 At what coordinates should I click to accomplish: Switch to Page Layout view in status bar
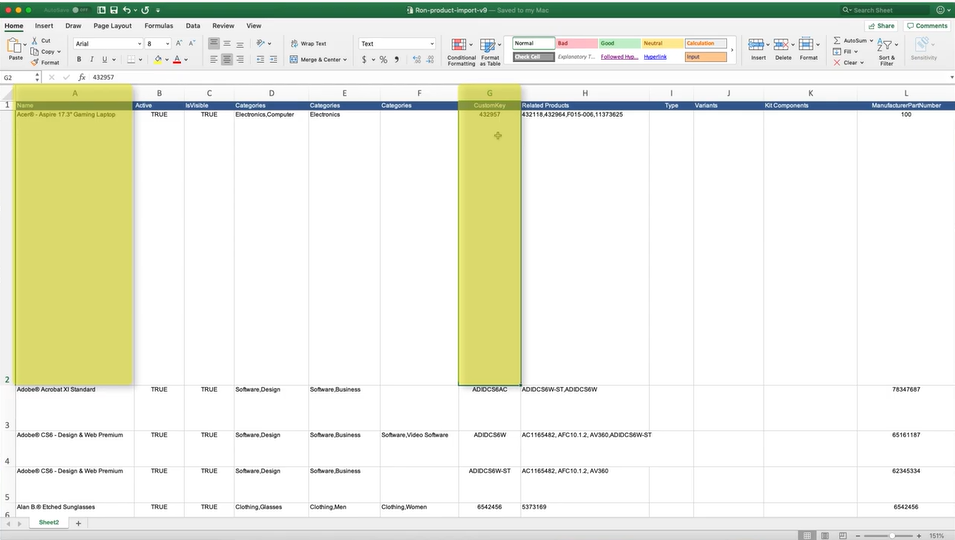pos(825,535)
